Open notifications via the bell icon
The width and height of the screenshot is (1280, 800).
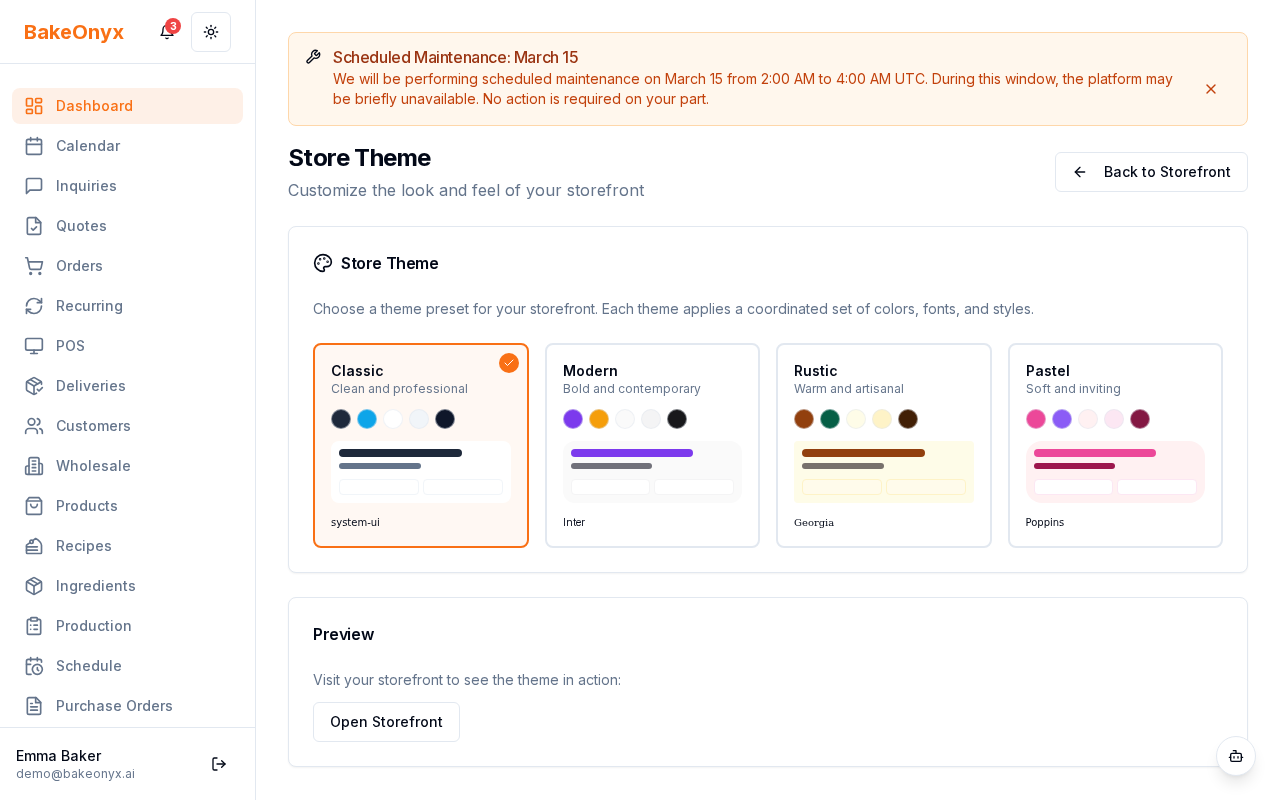pos(166,32)
